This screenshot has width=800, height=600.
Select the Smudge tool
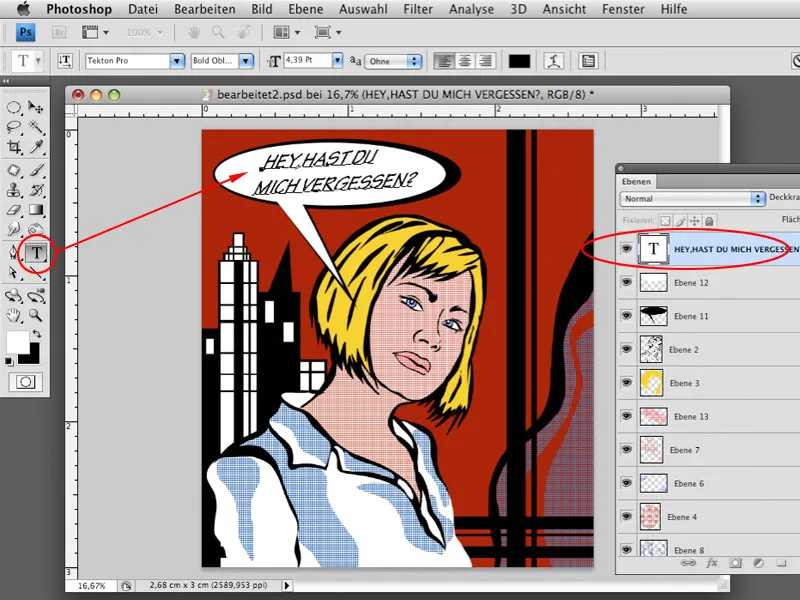14,229
